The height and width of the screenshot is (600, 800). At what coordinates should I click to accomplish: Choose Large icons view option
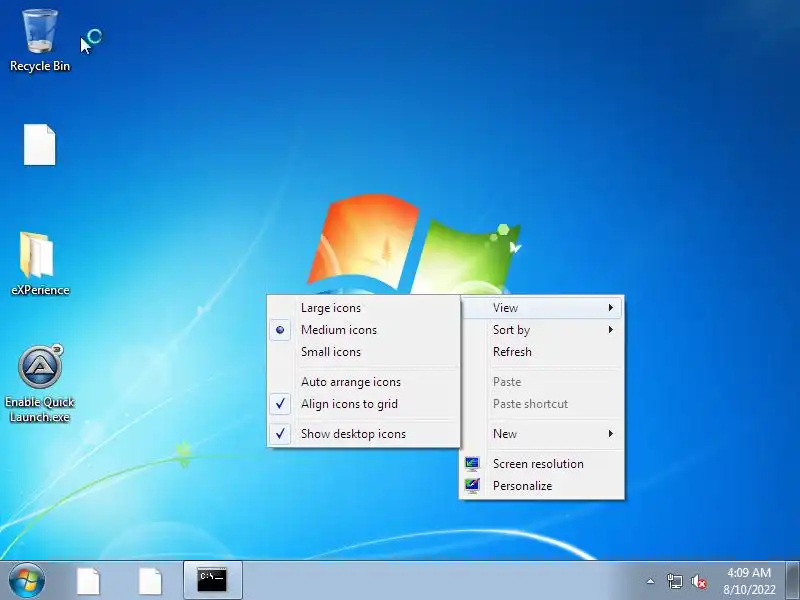[x=364, y=308]
